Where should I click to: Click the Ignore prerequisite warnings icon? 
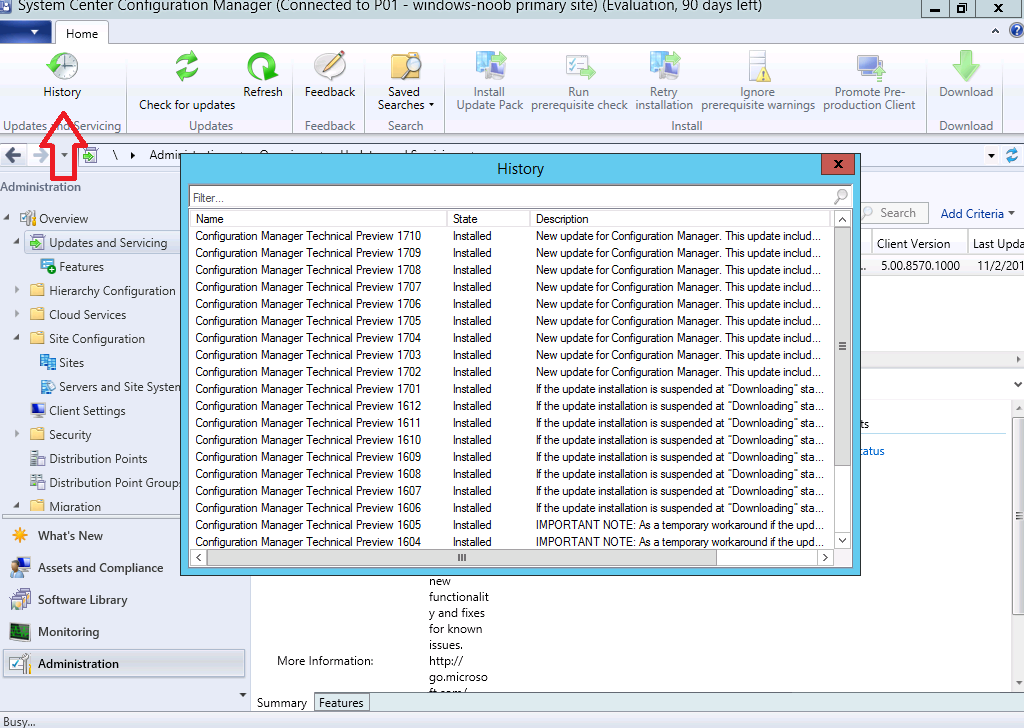click(758, 67)
